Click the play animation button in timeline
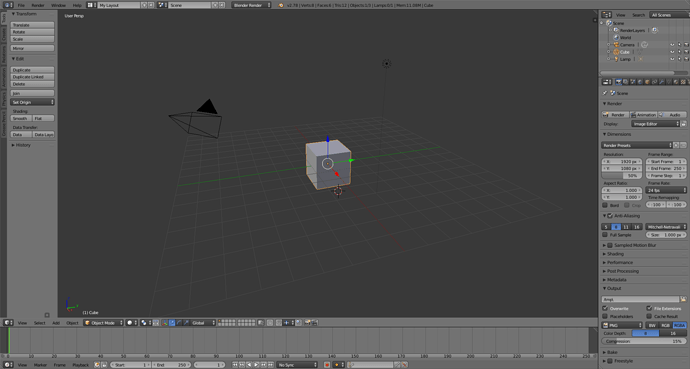This screenshot has height=369, width=690. click(256, 365)
